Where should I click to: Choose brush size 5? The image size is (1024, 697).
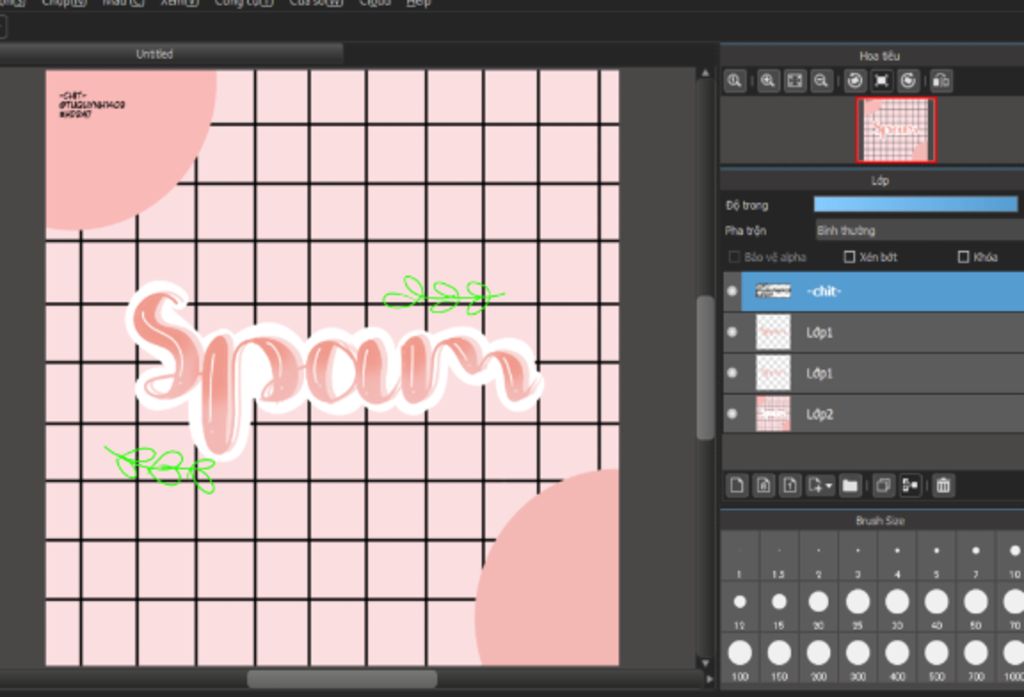point(936,556)
